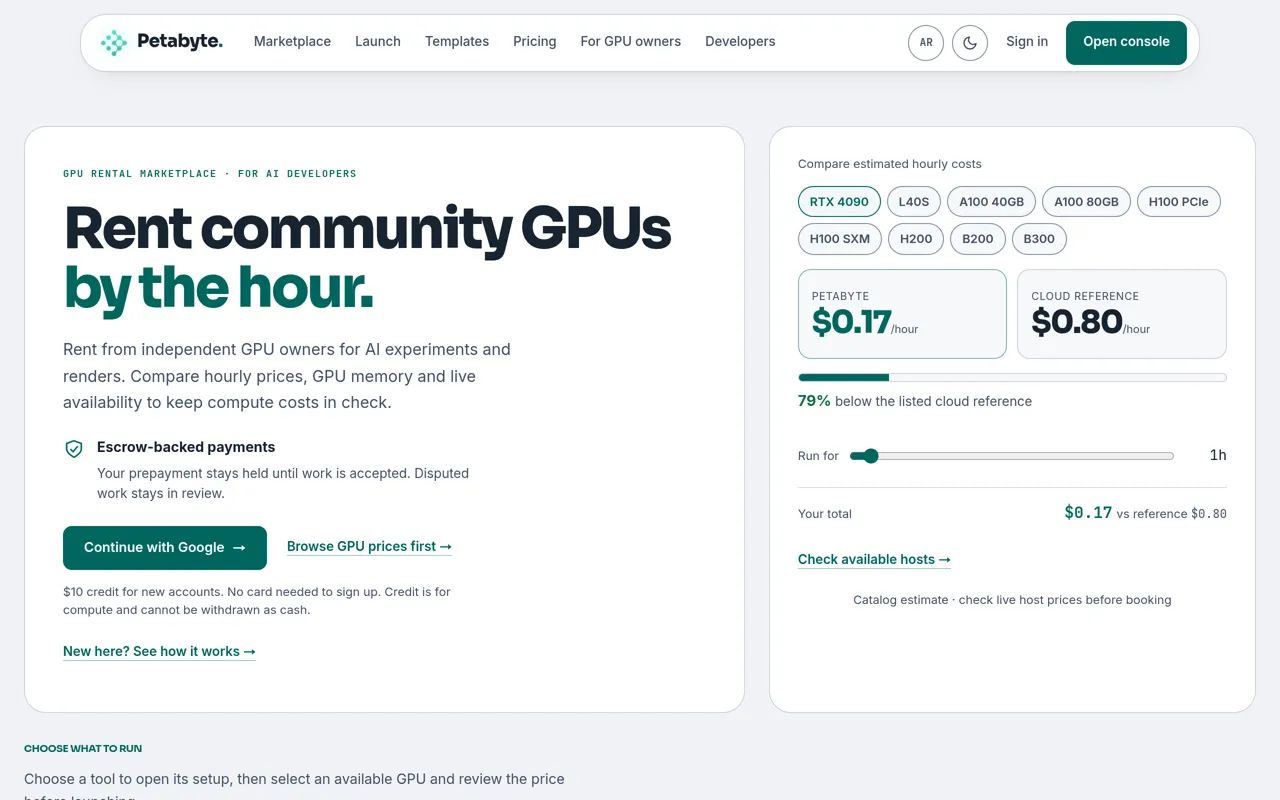Select the A100 40GB chip
This screenshot has width=1280, height=800.
tap(992, 202)
